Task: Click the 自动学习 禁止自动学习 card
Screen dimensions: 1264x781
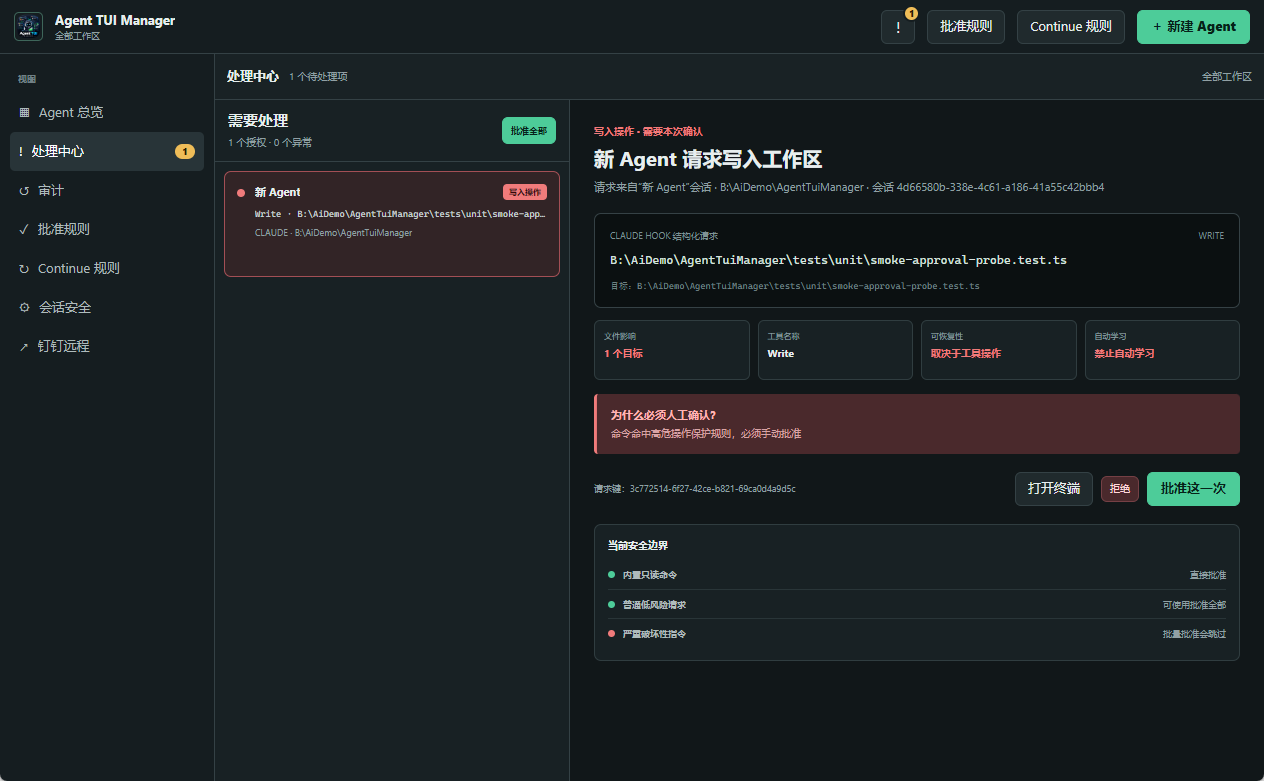Action: [1162, 350]
